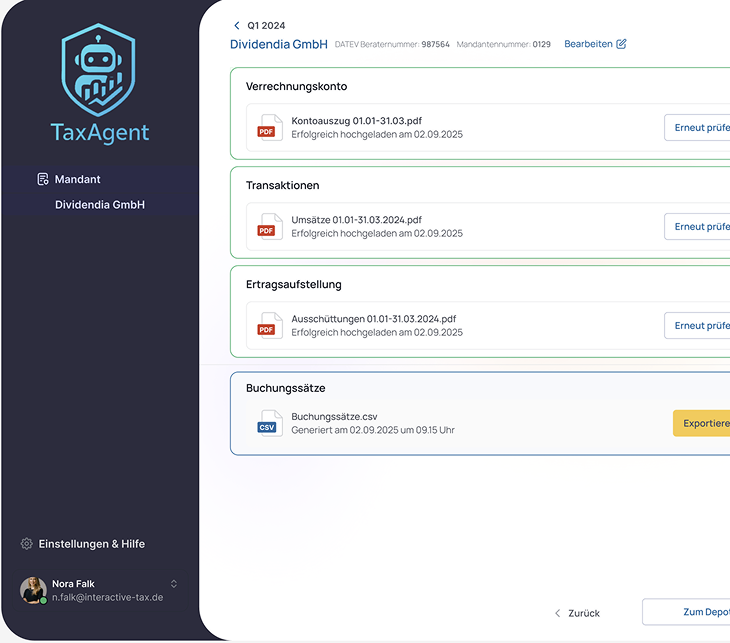Expand the Nora Falk account switcher chevrons

pos(174,584)
